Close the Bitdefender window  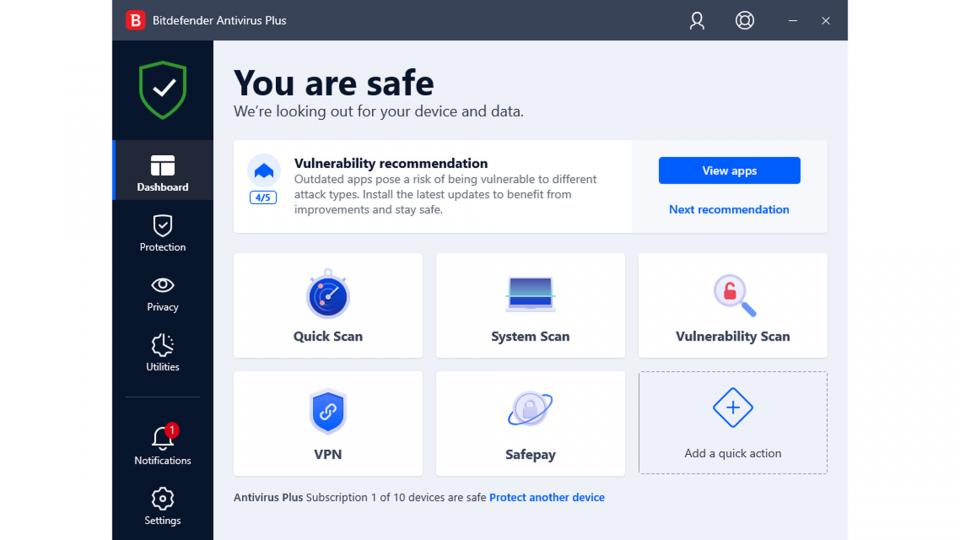coord(825,20)
